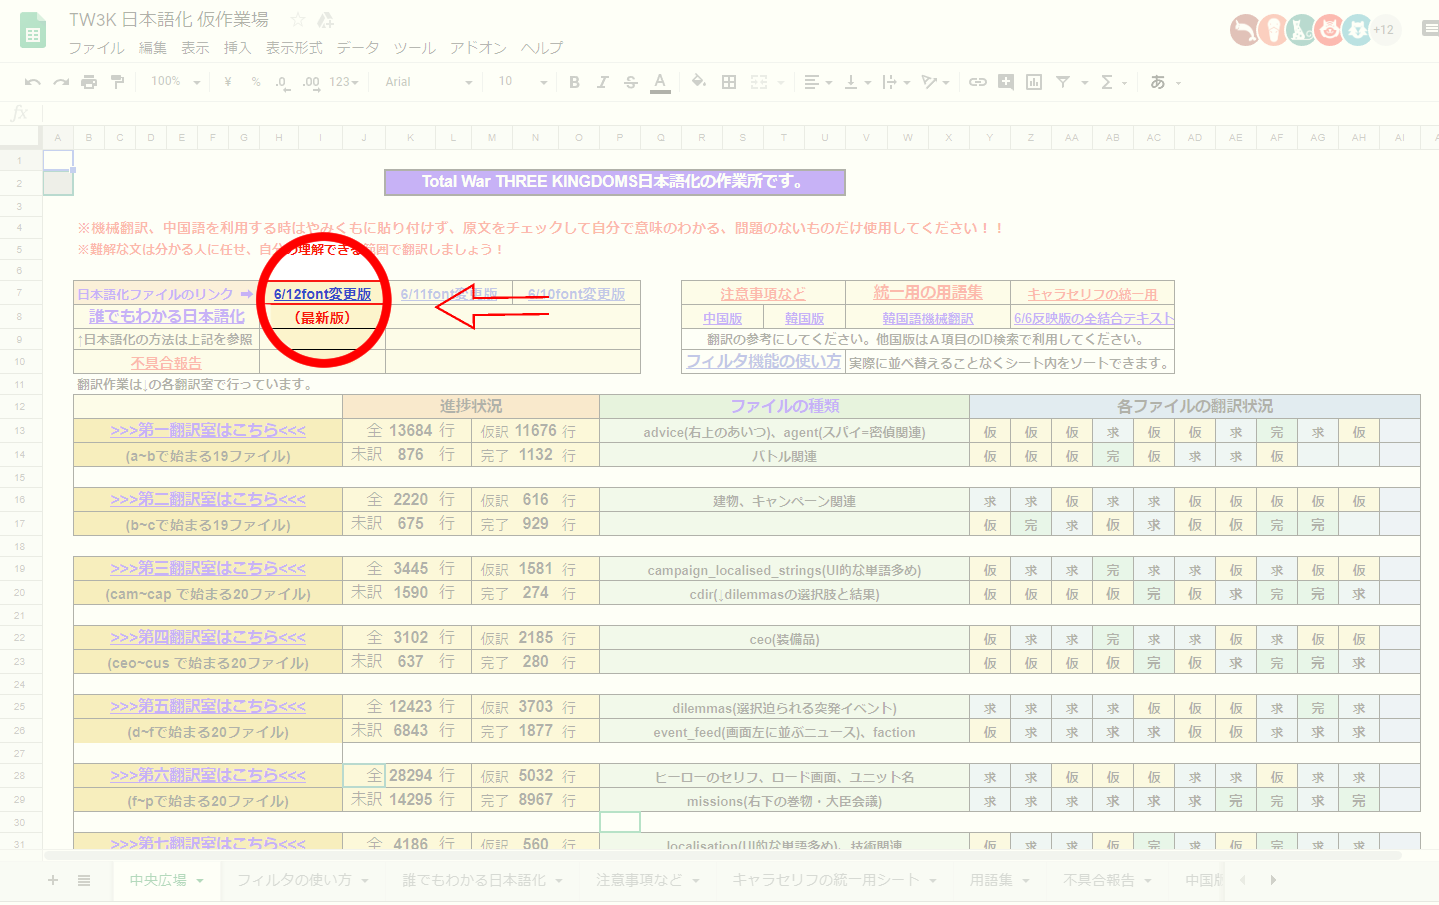Open the ファイル menu
This screenshot has height=905, width=1439.
pyautogui.click(x=96, y=48)
